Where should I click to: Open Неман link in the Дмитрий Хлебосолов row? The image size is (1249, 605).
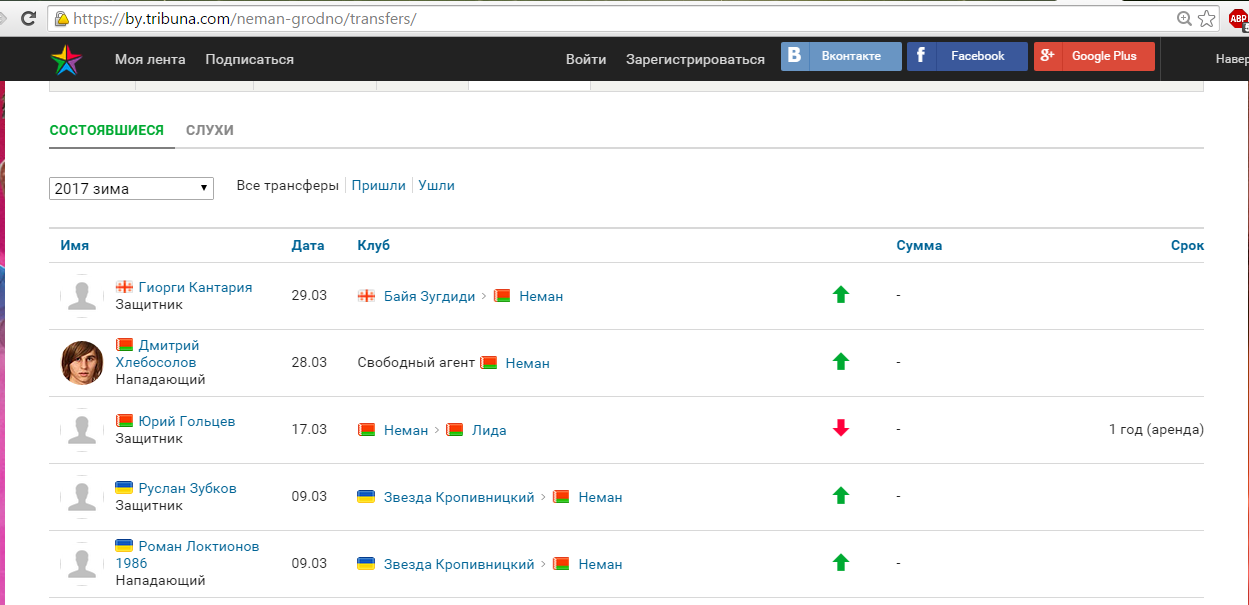(x=528, y=363)
